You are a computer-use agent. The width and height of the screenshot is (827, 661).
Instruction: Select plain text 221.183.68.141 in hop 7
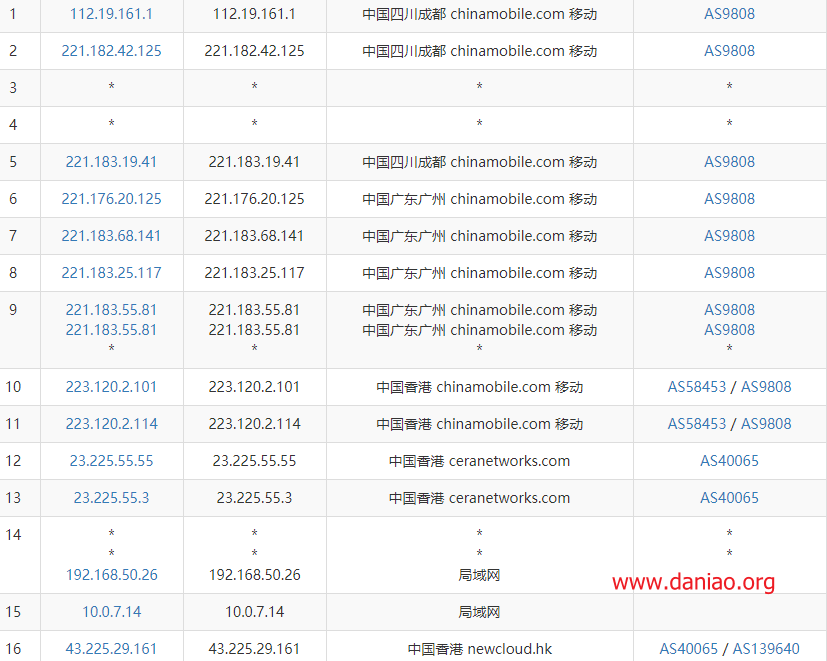[x=254, y=236]
